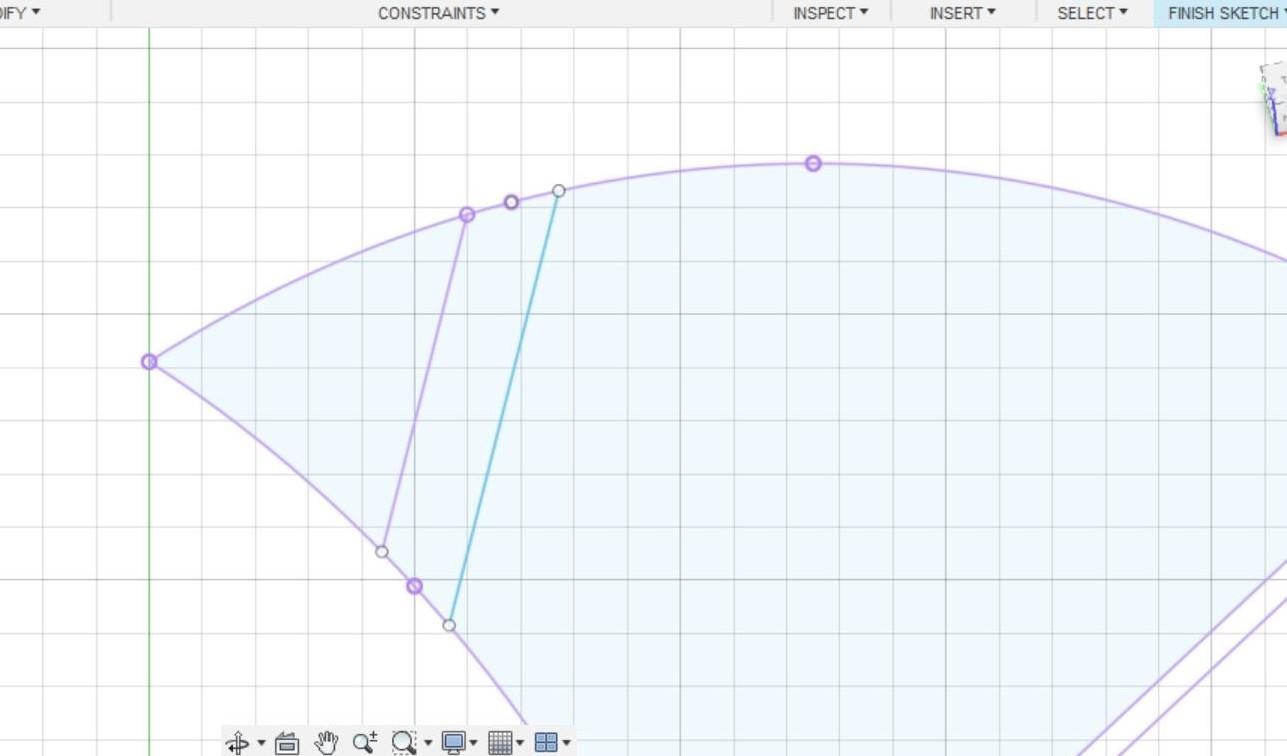This screenshot has width=1287, height=756.
Task: Click the Grid and Snaps icon
Action: 500,742
